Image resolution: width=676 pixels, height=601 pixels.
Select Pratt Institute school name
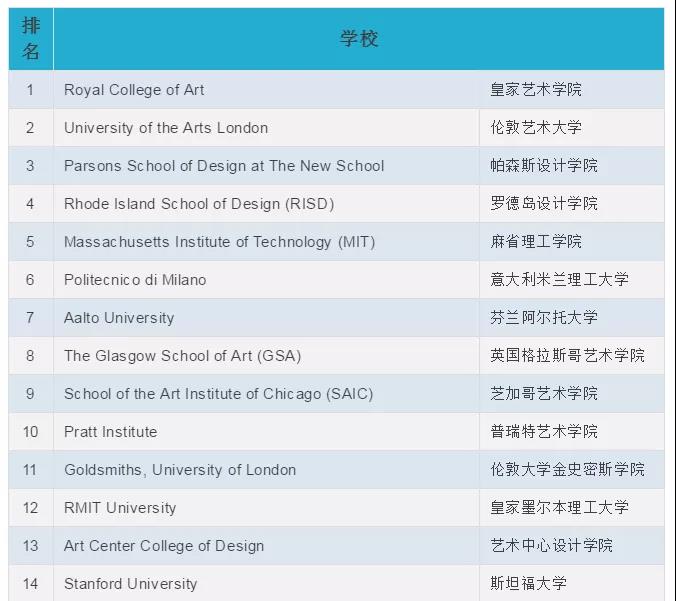(110, 432)
